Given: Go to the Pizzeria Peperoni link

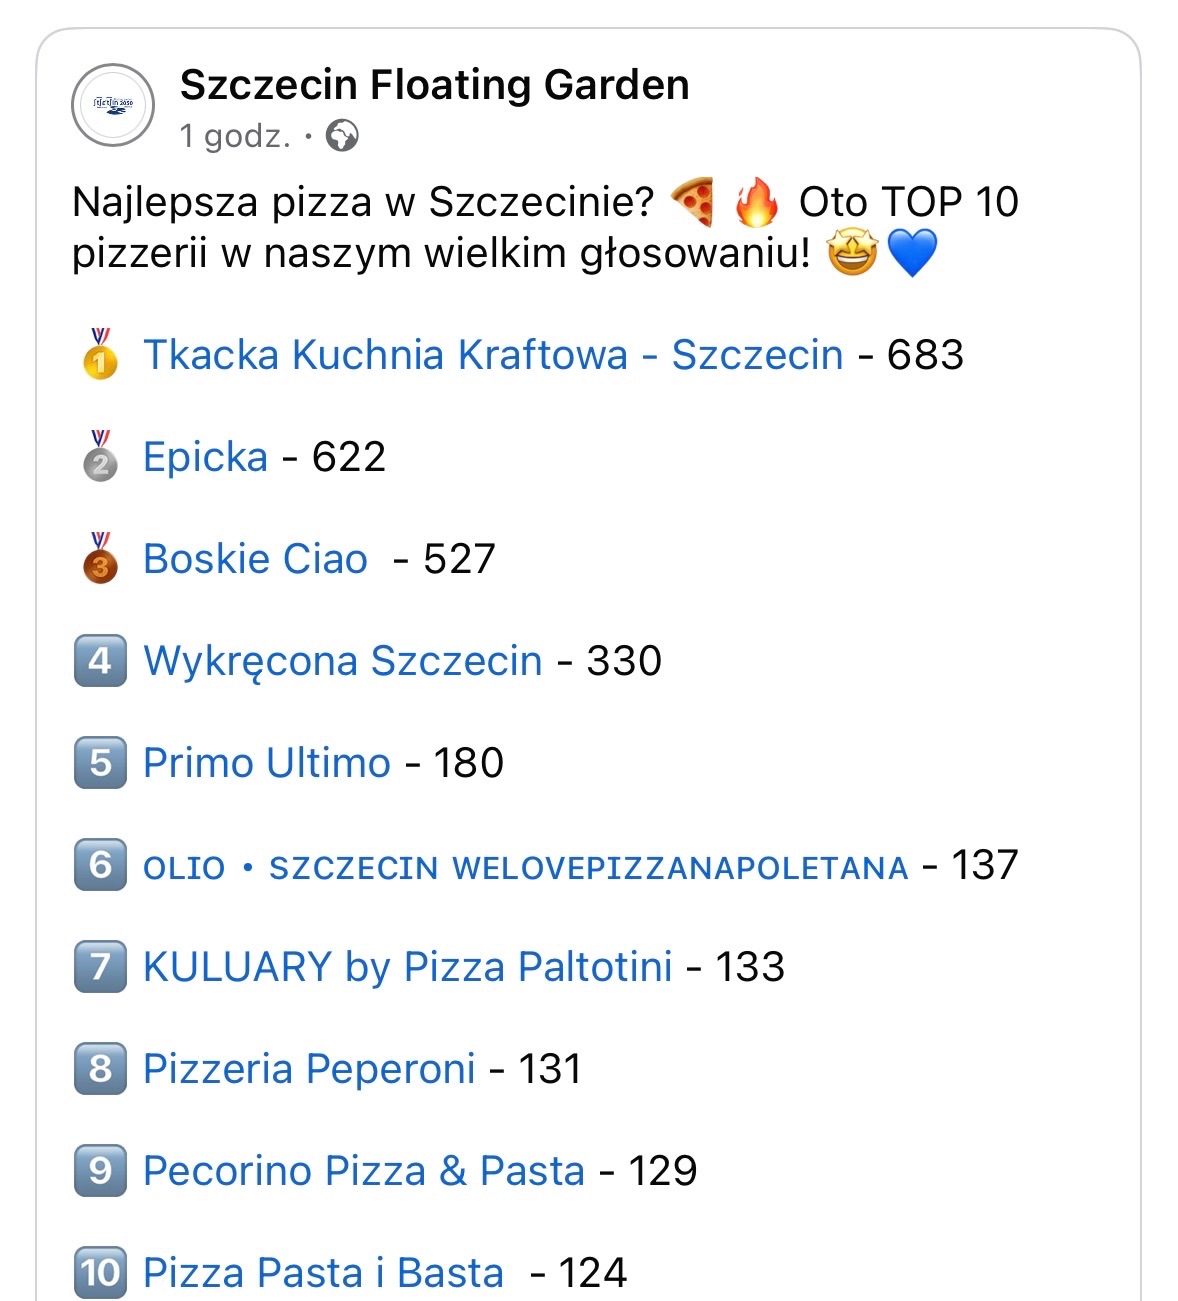Looking at the screenshot, I should [309, 1069].
